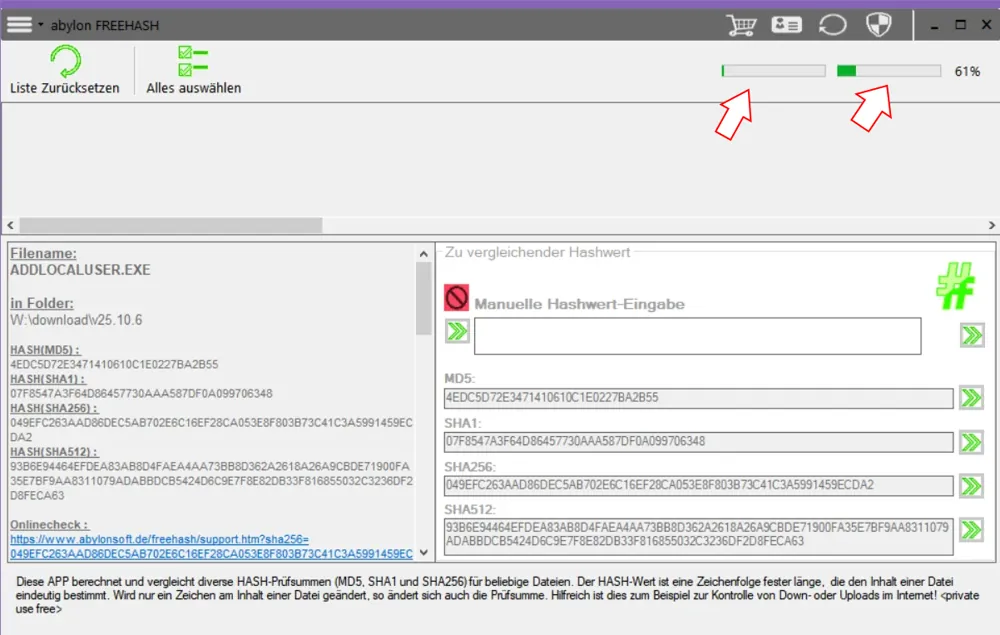
Task: Click the in Folder heading
Action: click(41, 303)
